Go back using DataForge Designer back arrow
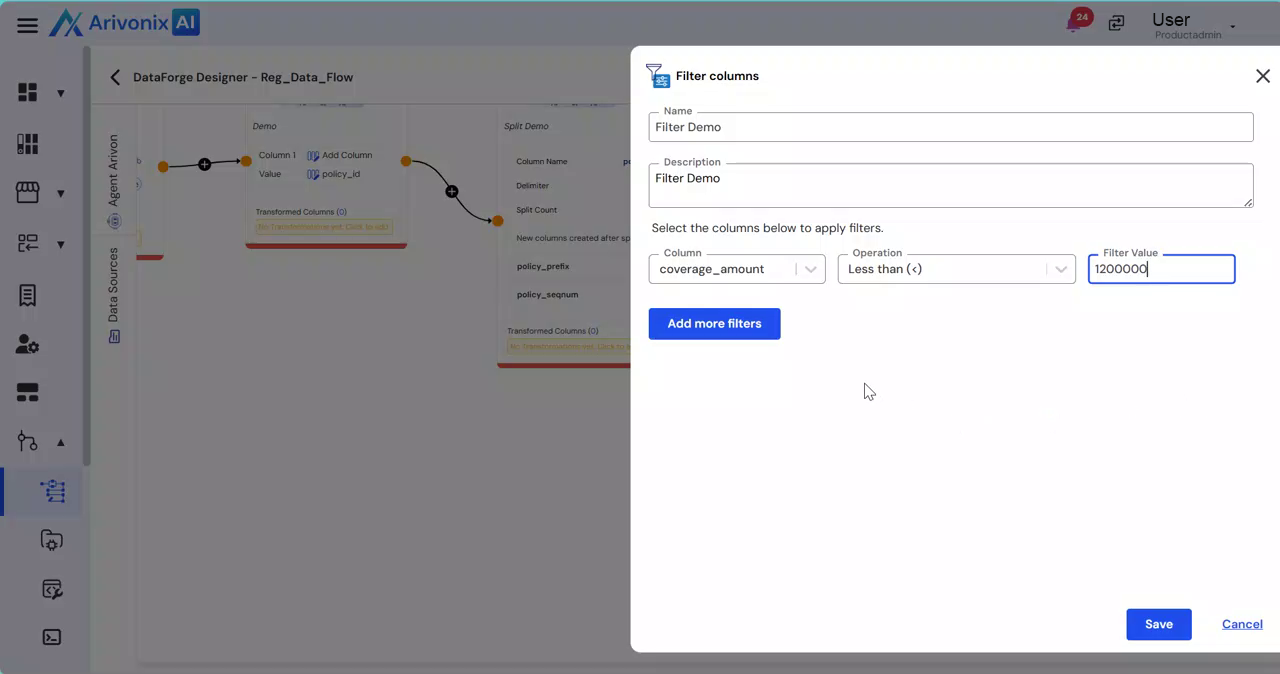The image size is (1280, 674). [115, 77]
